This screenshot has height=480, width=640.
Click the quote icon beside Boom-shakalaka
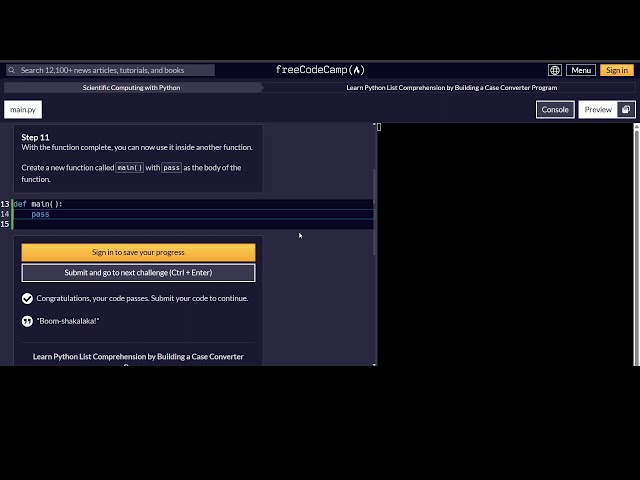[27, 321]
